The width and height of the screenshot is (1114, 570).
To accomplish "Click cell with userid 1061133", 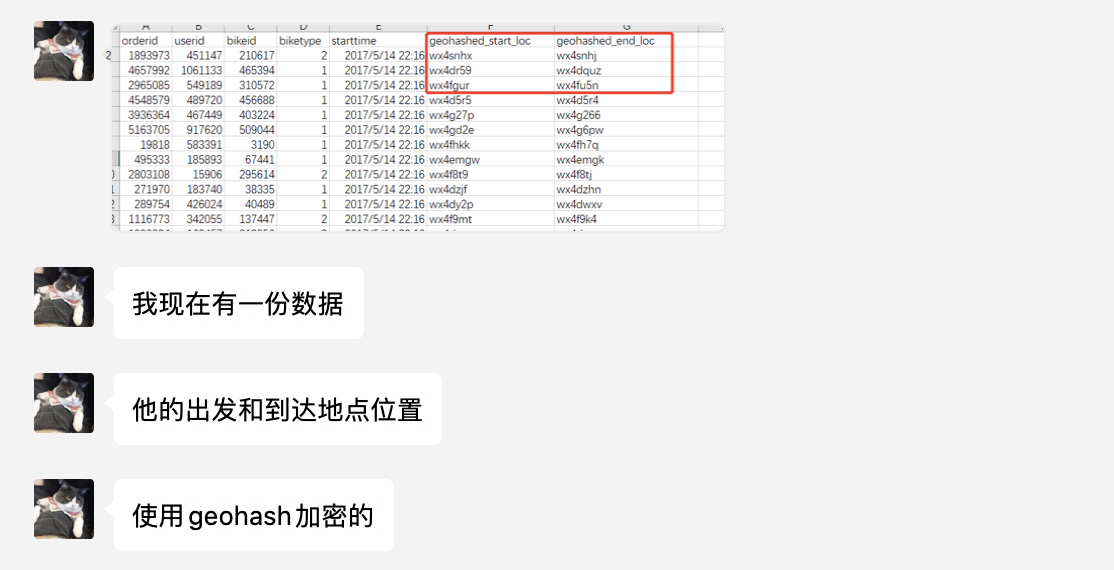I will pos(198,70).
